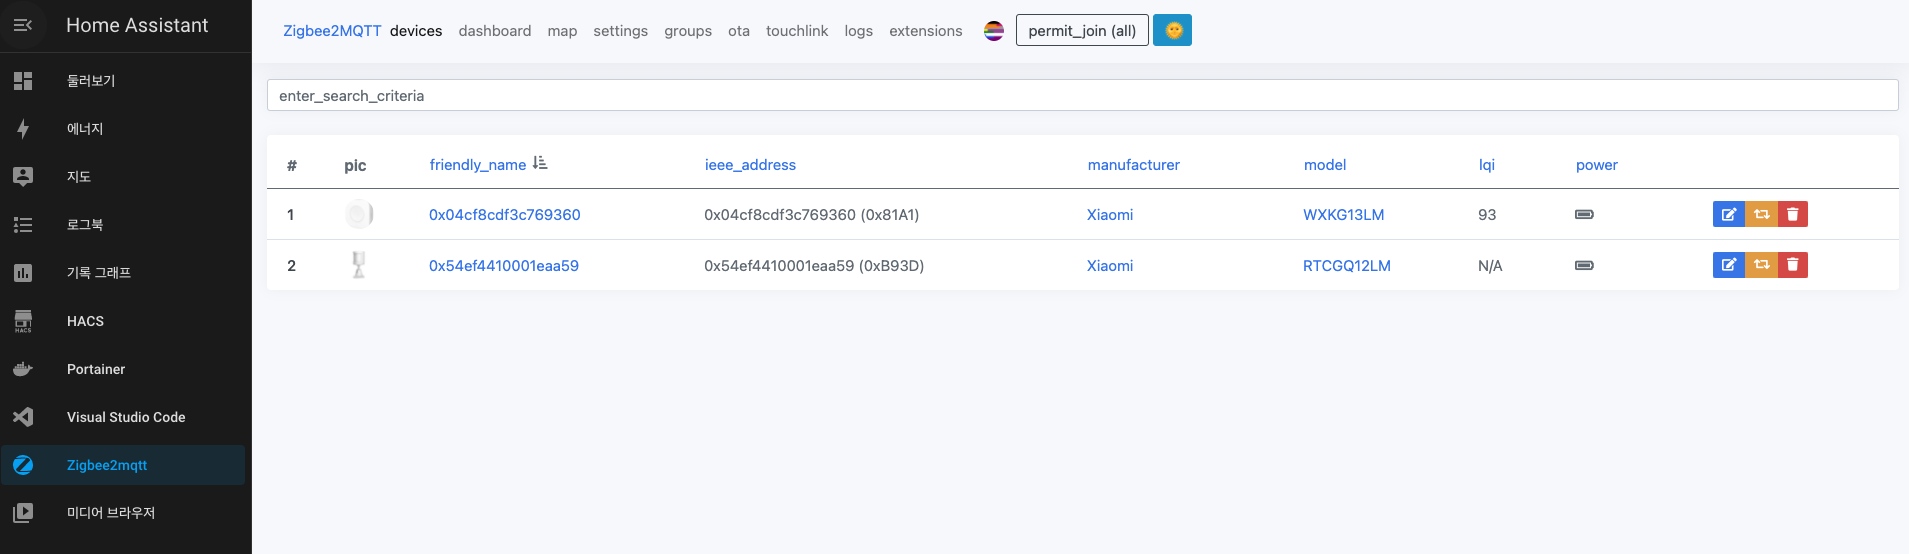Toggle the theme switcher sun button
The width and height of the screenshot is (1909, 554).
click(1172, 30)
